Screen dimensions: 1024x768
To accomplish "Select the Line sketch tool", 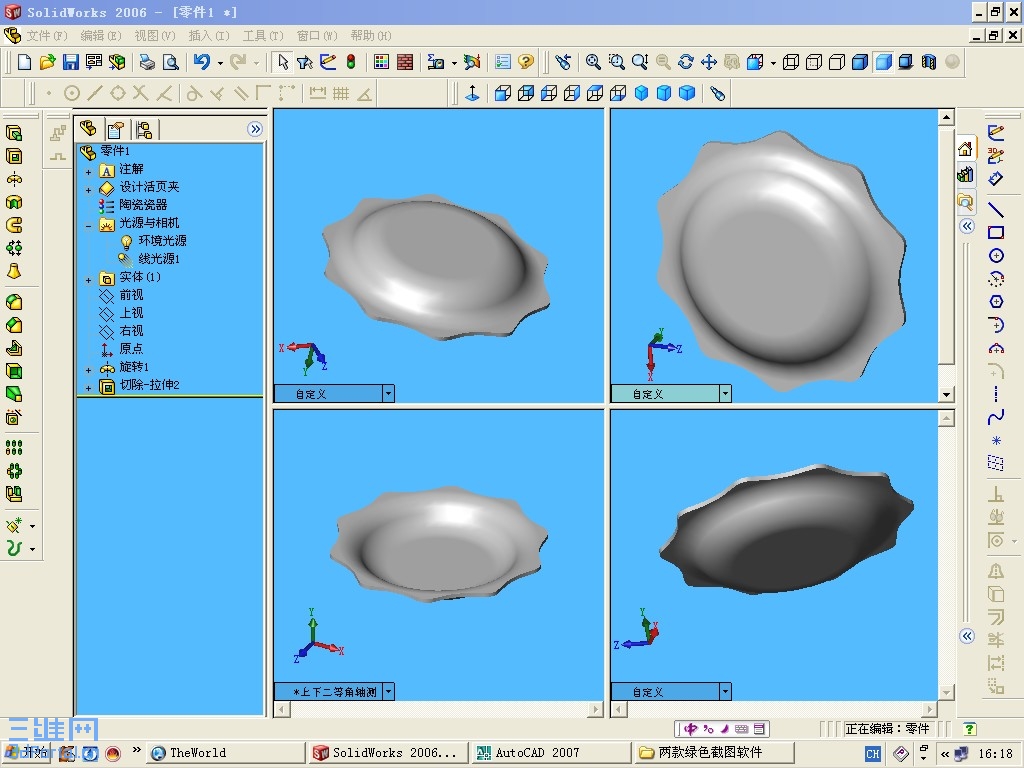I will 995,210.
